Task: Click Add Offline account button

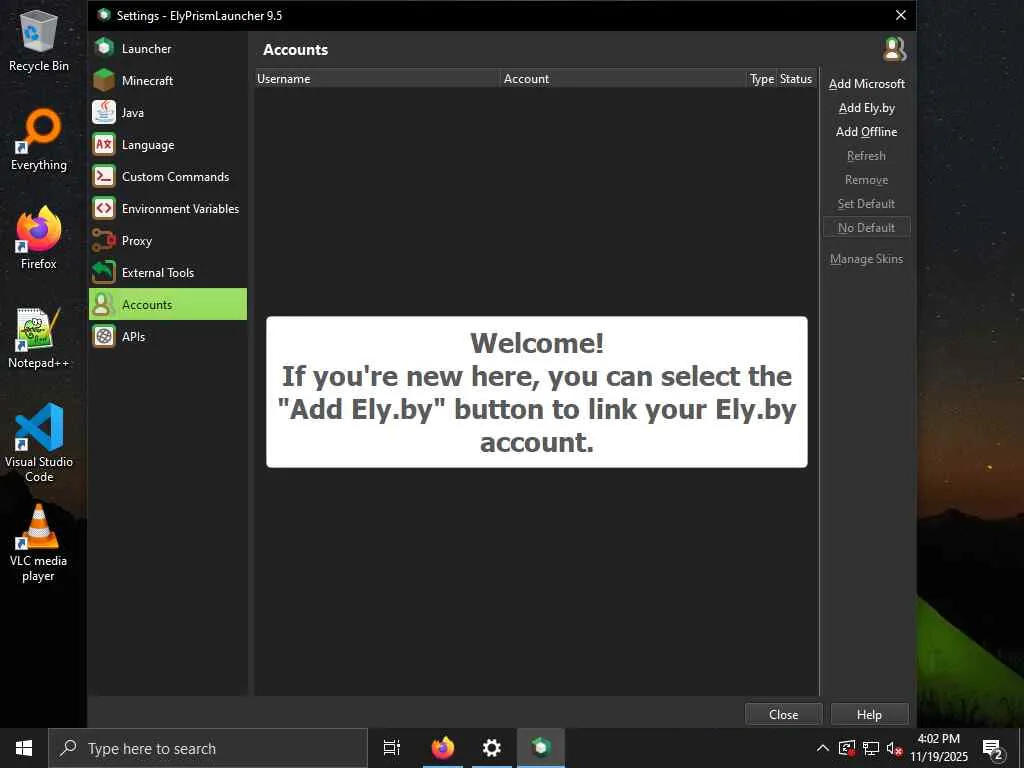Action: point(867,132)
